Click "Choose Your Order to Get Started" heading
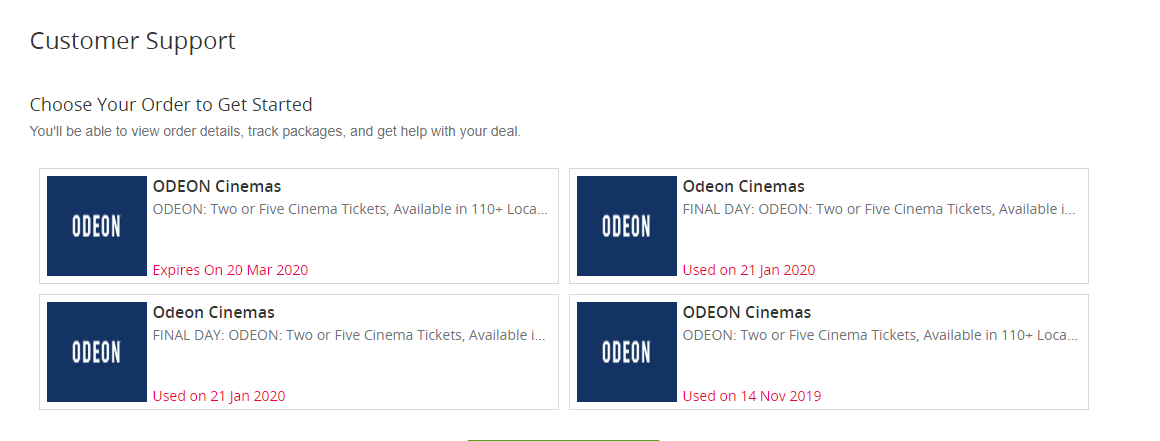Screen dimensions: 1160x441 (171, 104)
